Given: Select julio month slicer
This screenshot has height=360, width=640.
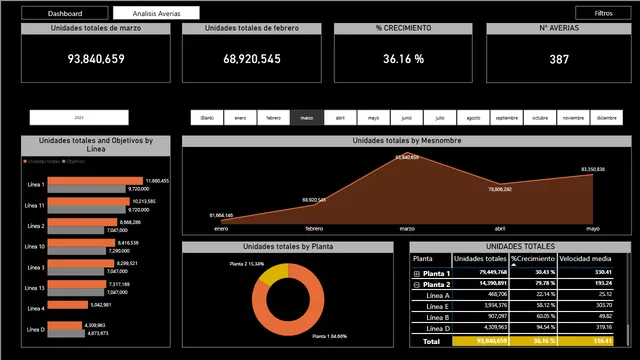Looking at the screenshot, I should (440, 118).
